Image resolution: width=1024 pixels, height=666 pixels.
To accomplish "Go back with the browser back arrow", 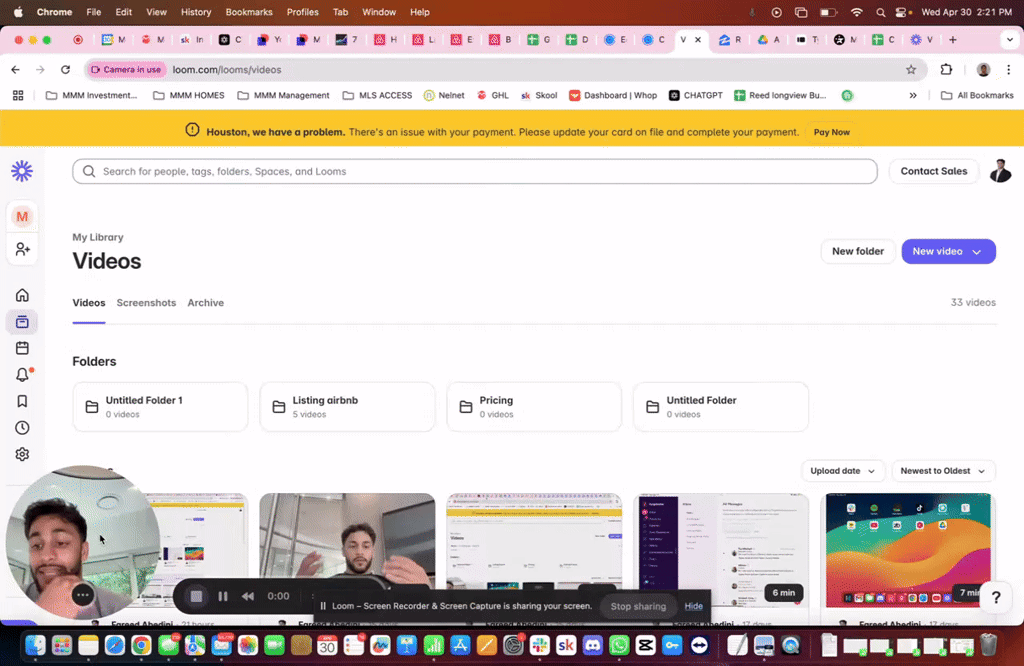I will (x=16, y=69).
